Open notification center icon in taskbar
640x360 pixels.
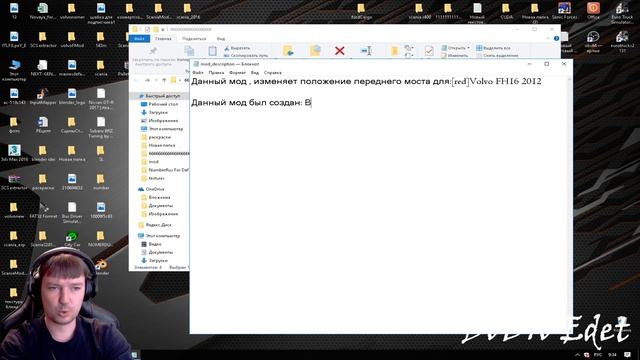click(628, 355)
